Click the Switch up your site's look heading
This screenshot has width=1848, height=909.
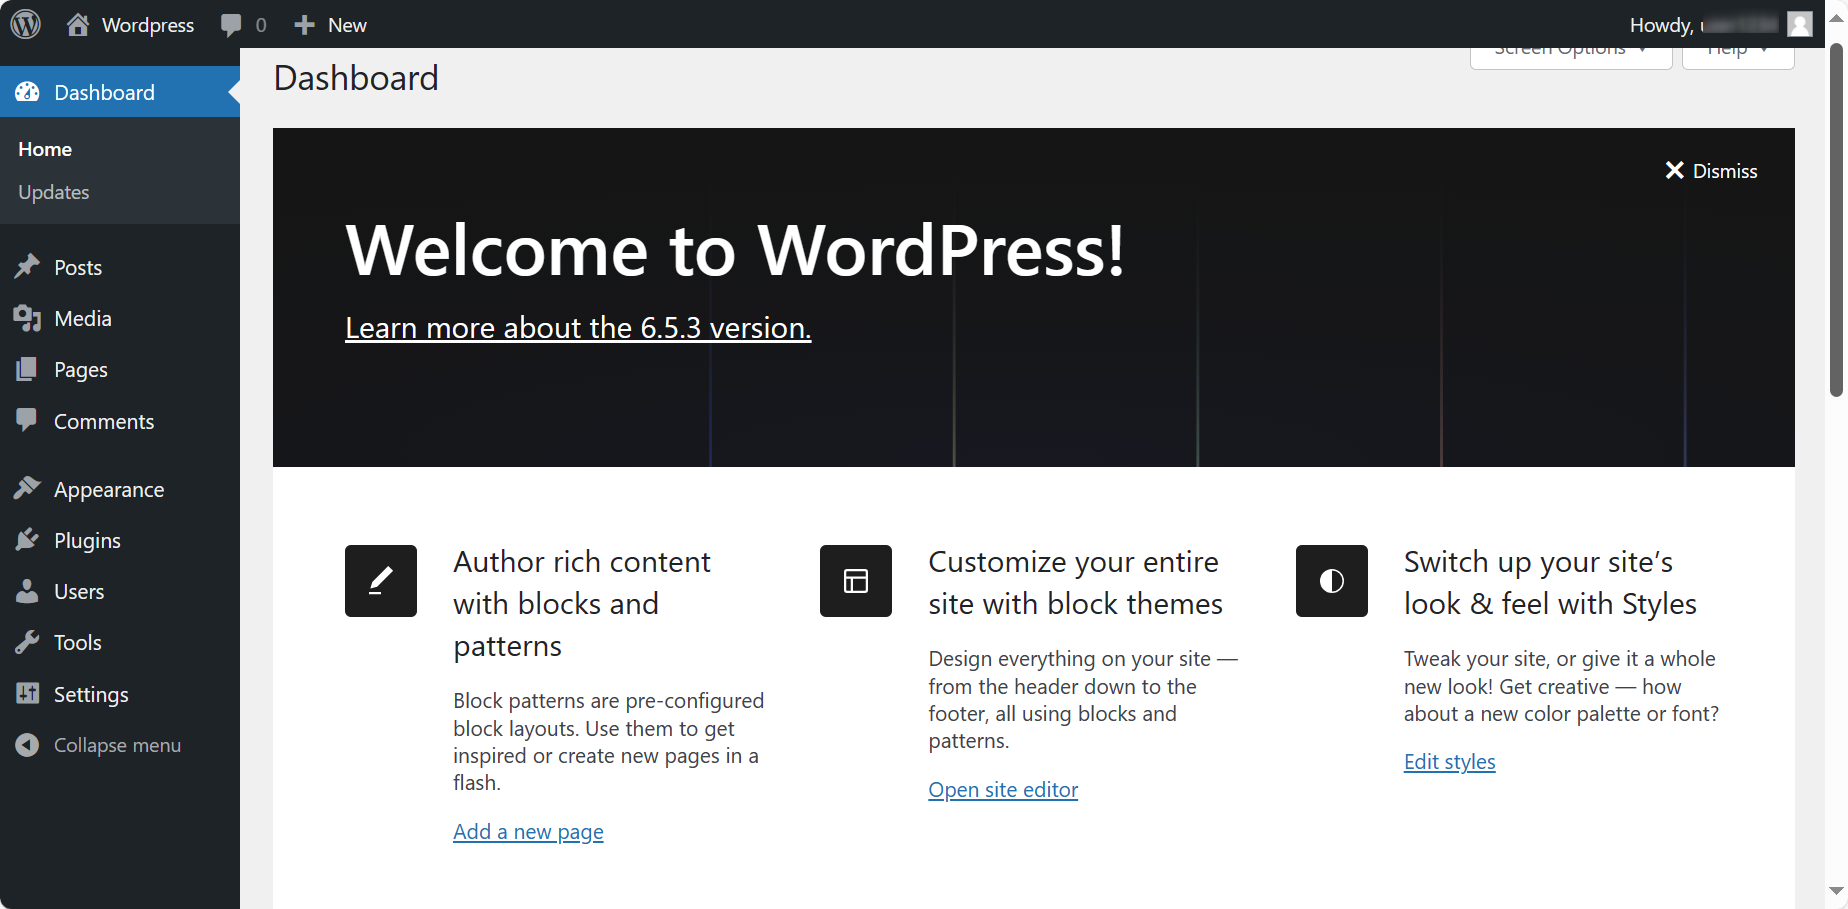[1550, 583]
